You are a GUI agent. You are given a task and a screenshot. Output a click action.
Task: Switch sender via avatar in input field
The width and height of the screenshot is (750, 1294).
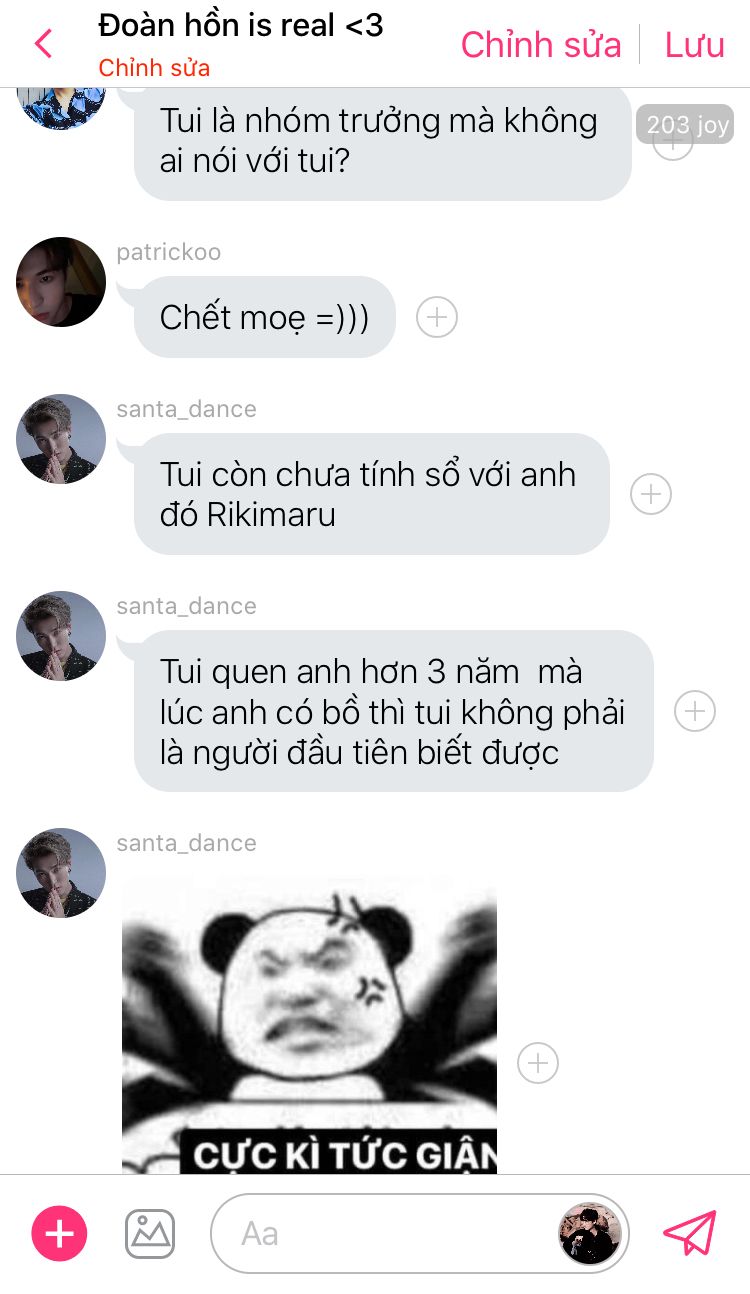pos(590,1233)
